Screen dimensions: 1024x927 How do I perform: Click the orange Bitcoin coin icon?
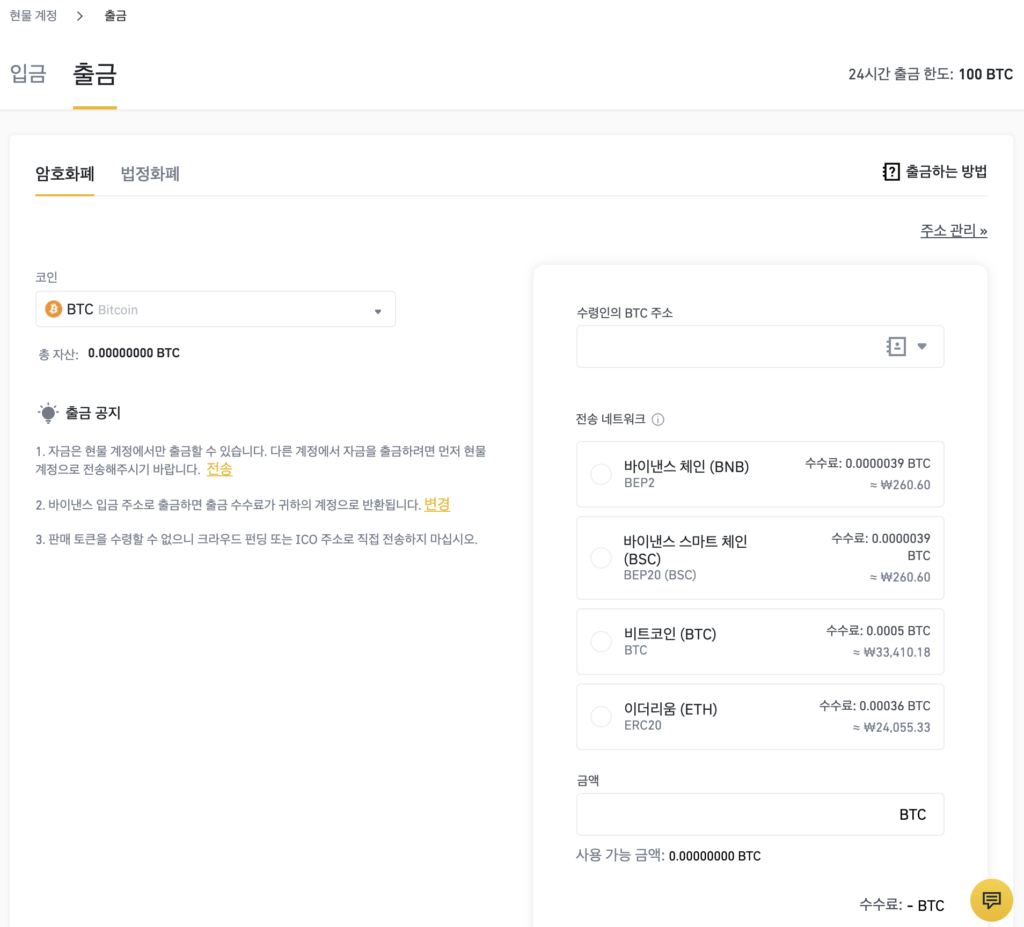[53, 310]
